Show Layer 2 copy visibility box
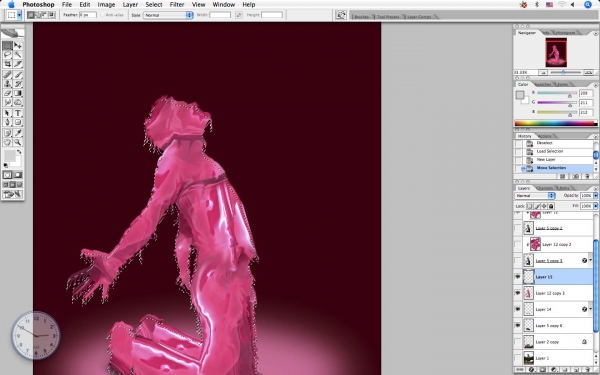Image resolution: width=600 pixels, height=375 pixels. pos(518,342)
